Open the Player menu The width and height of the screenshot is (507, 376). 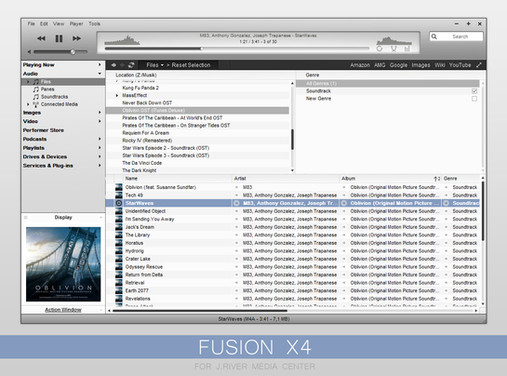pos(76,24)
